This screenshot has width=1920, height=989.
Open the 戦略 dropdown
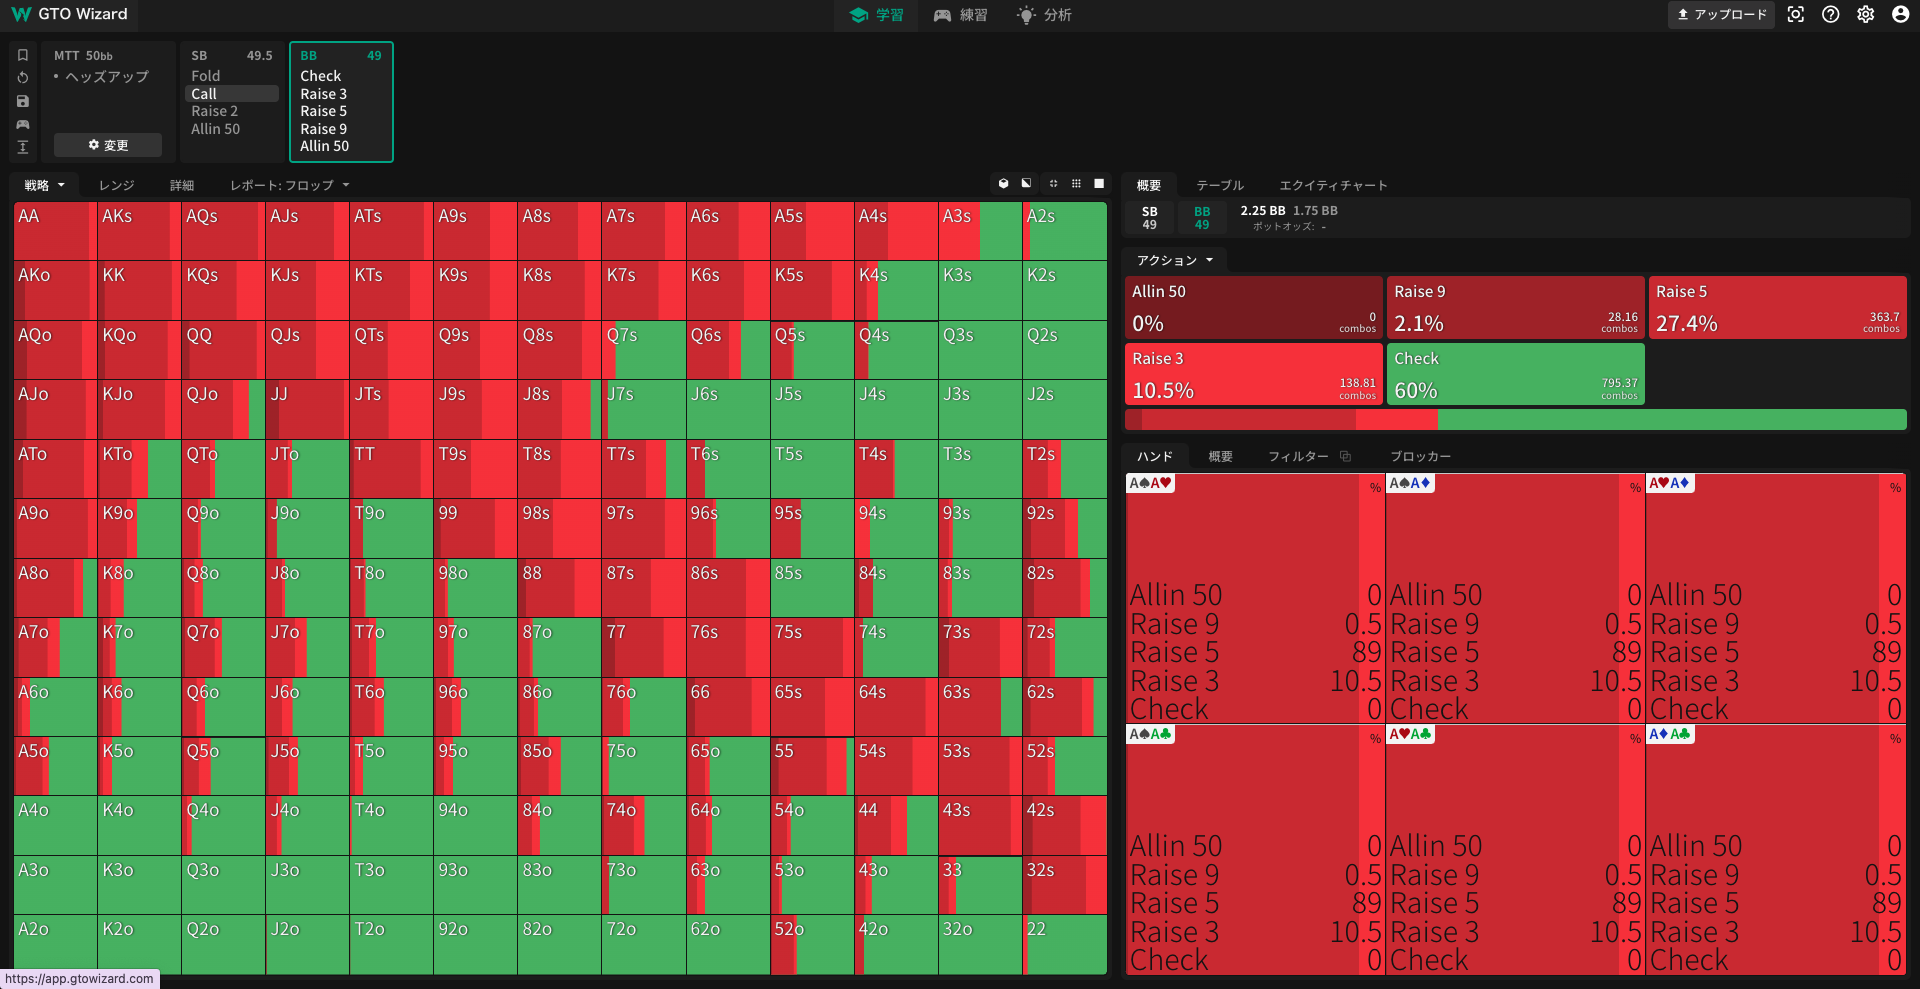45,185
